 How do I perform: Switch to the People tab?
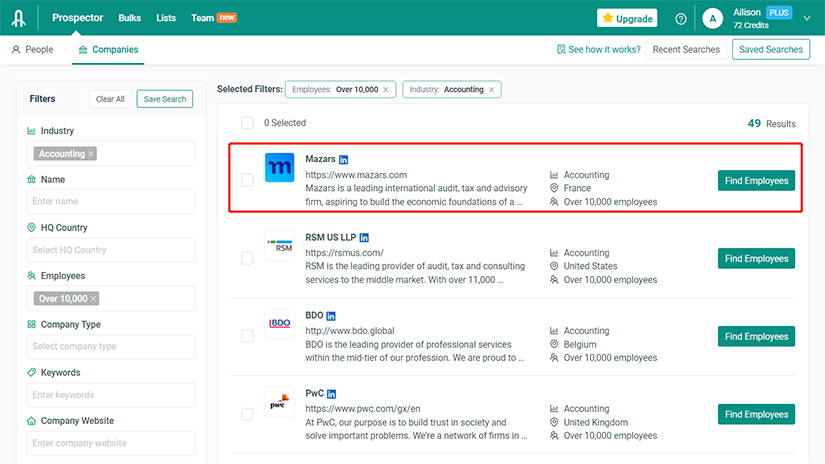coord(33,49)
